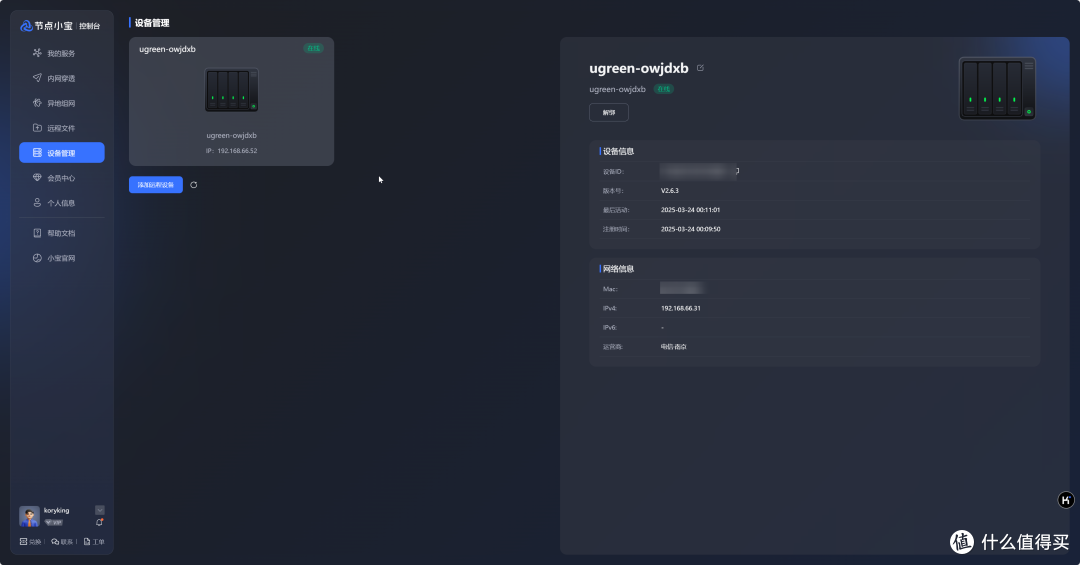The image size is (1080, 565).
Task: Open 我的服务 in the sidebar
Action: [61, 53]
